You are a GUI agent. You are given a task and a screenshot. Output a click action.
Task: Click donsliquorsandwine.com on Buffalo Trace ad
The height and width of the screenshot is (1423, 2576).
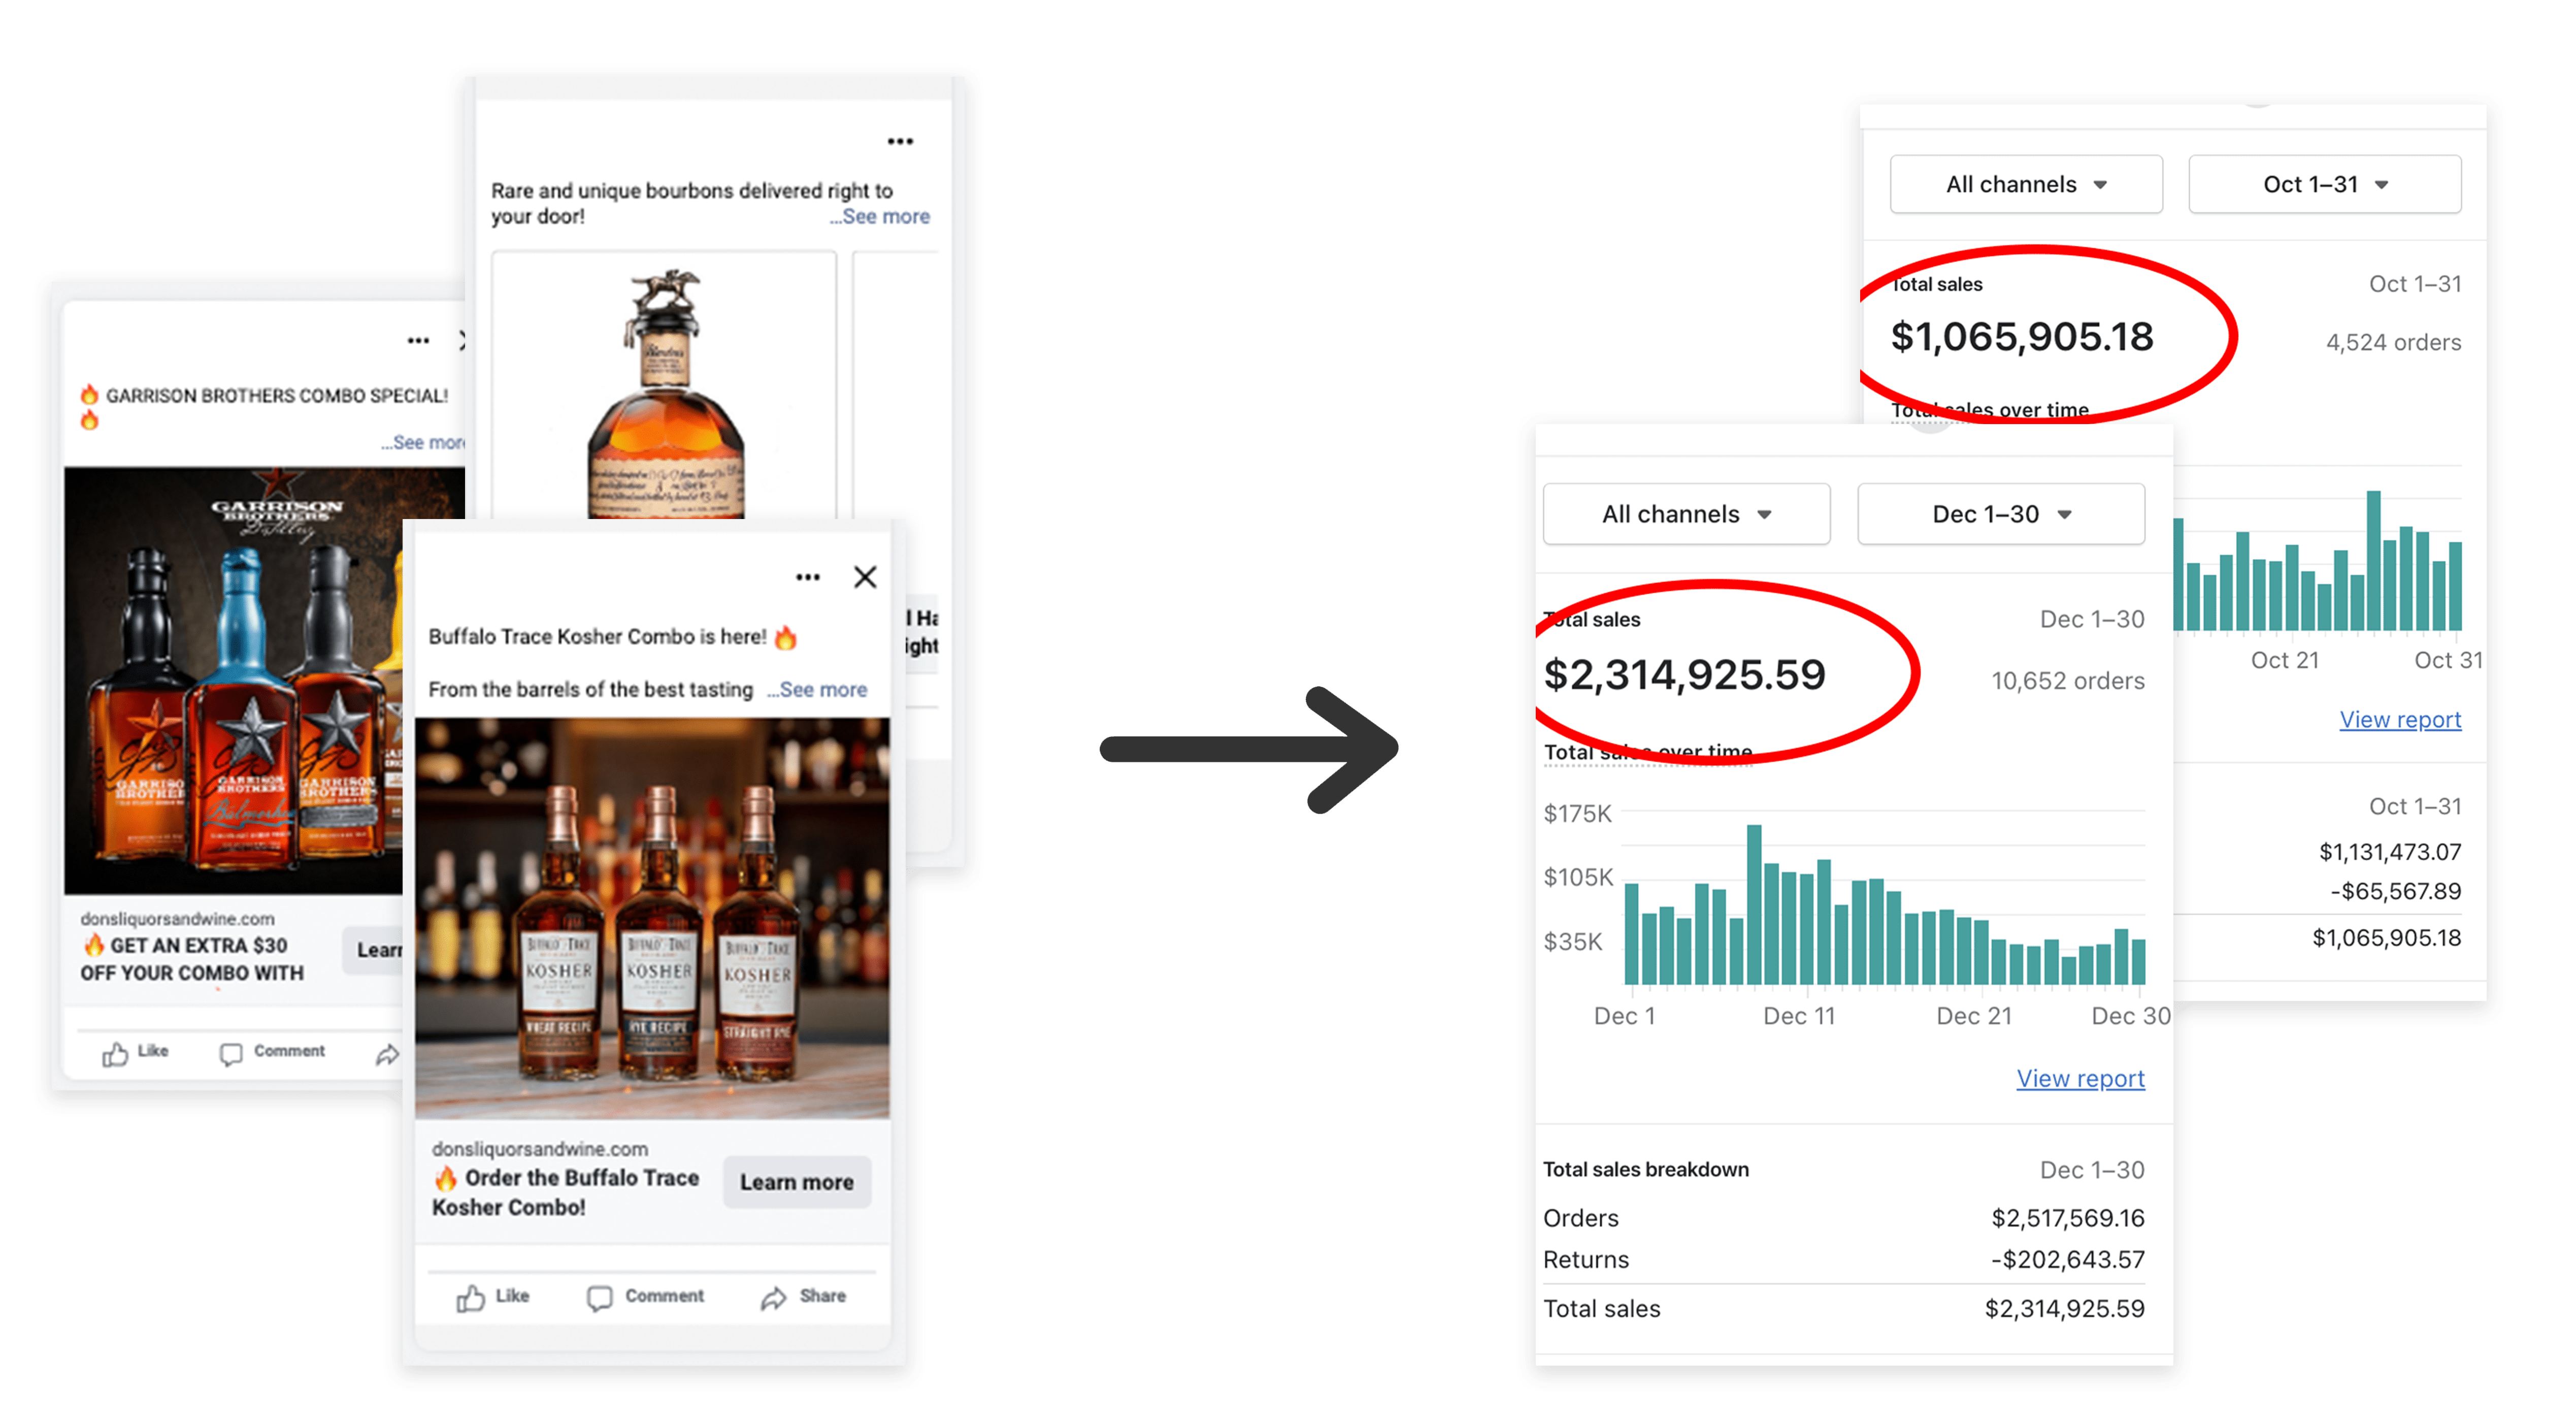(x=540, y=1149)
